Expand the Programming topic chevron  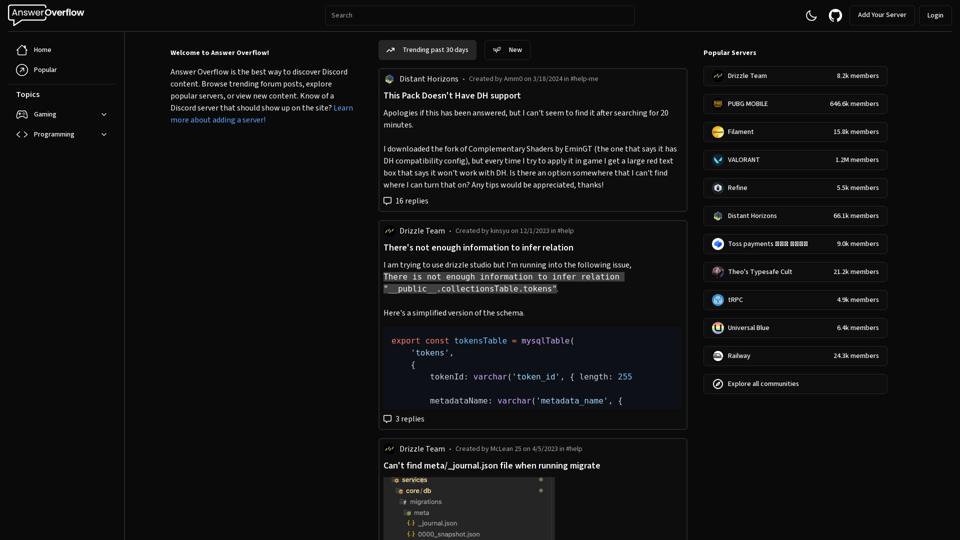(x=104, y=135)
